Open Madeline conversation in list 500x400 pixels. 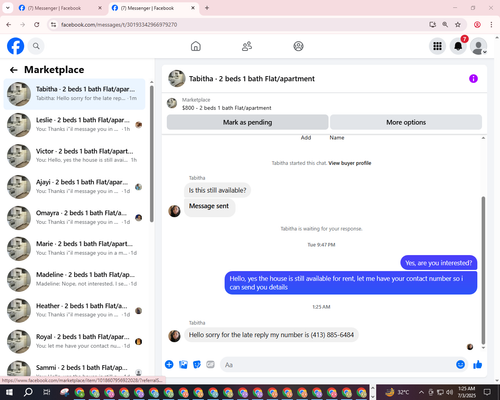pyautogui.click(x=74, y=279)
